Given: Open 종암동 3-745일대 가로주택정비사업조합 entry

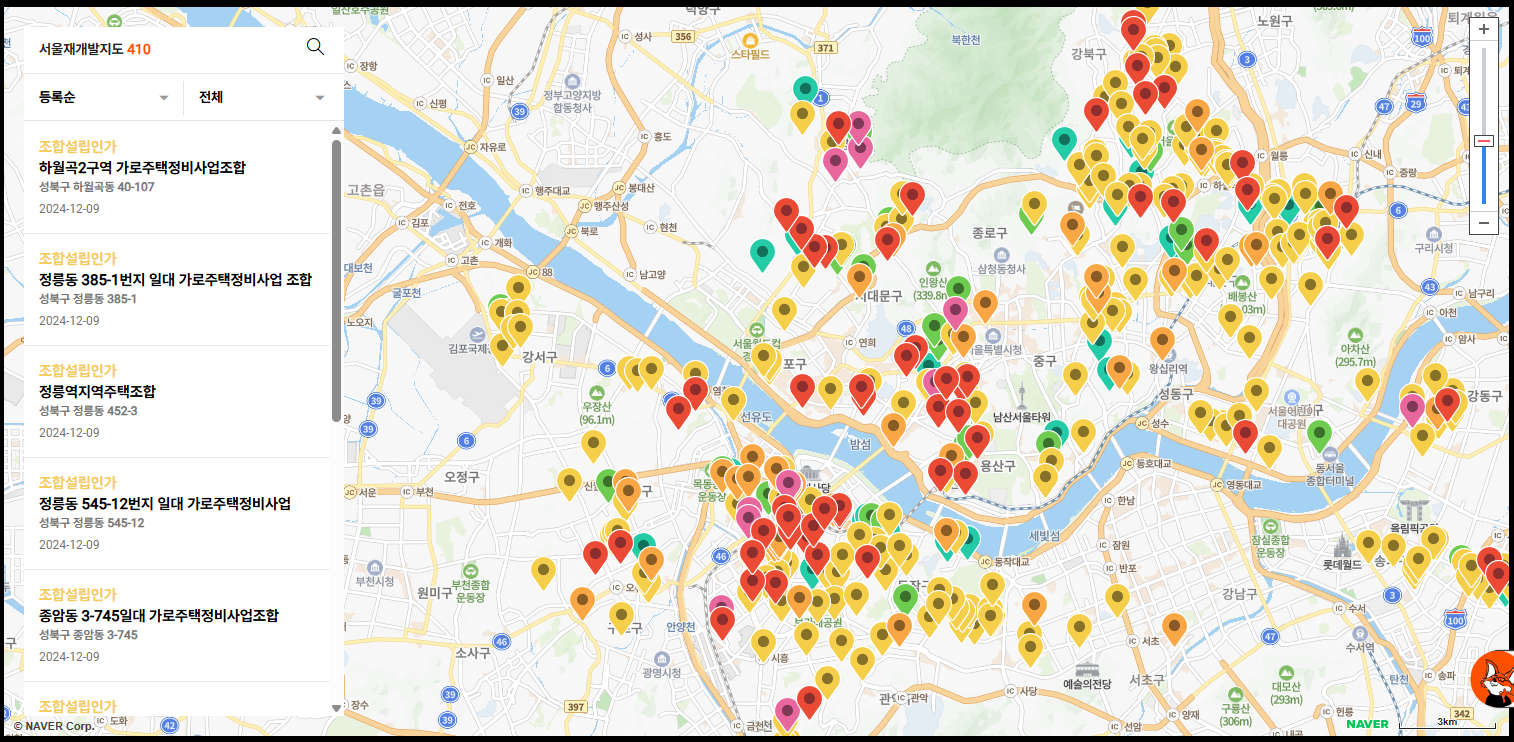Looking at the screenshot, I should click(177, 626).
